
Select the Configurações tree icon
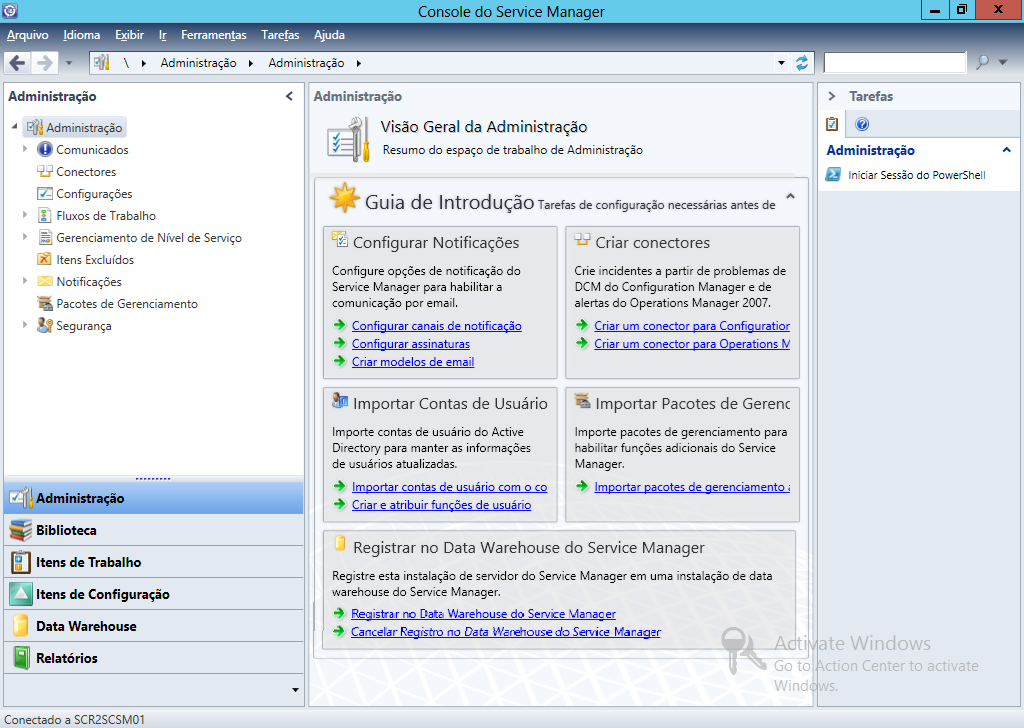click(44, 194)
